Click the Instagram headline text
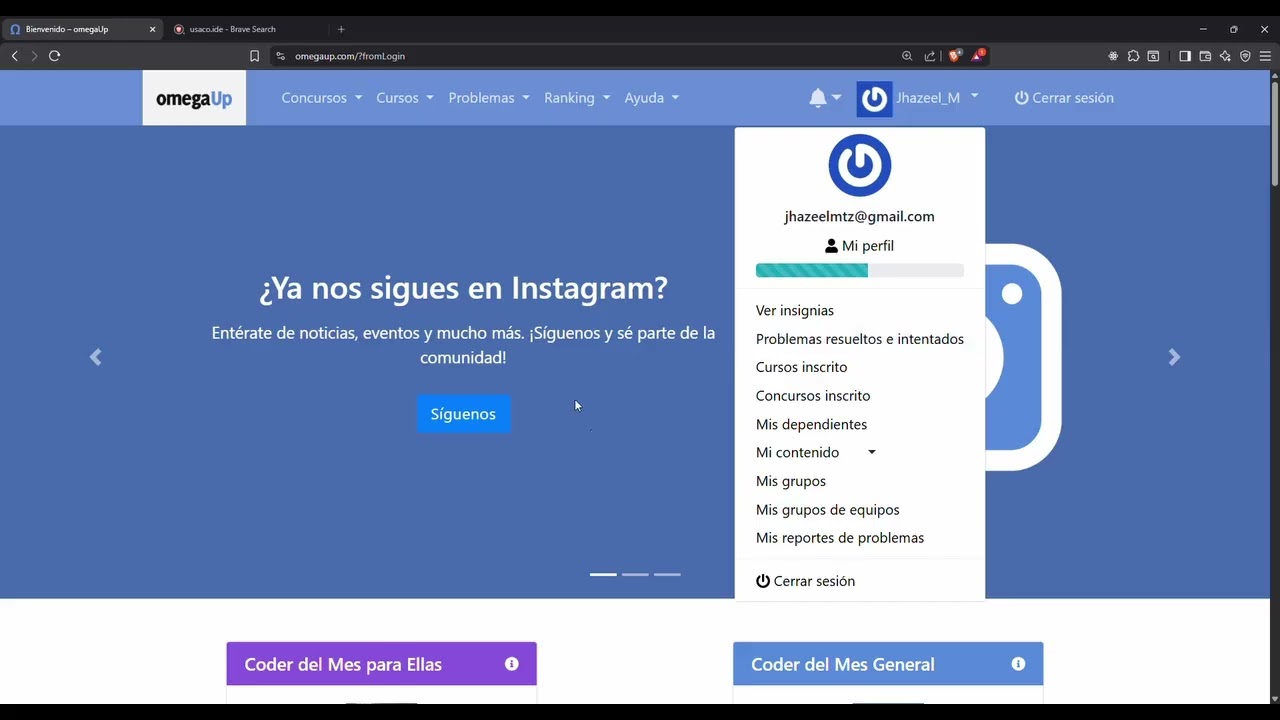The image size is (1280, 720). [463, 288]
